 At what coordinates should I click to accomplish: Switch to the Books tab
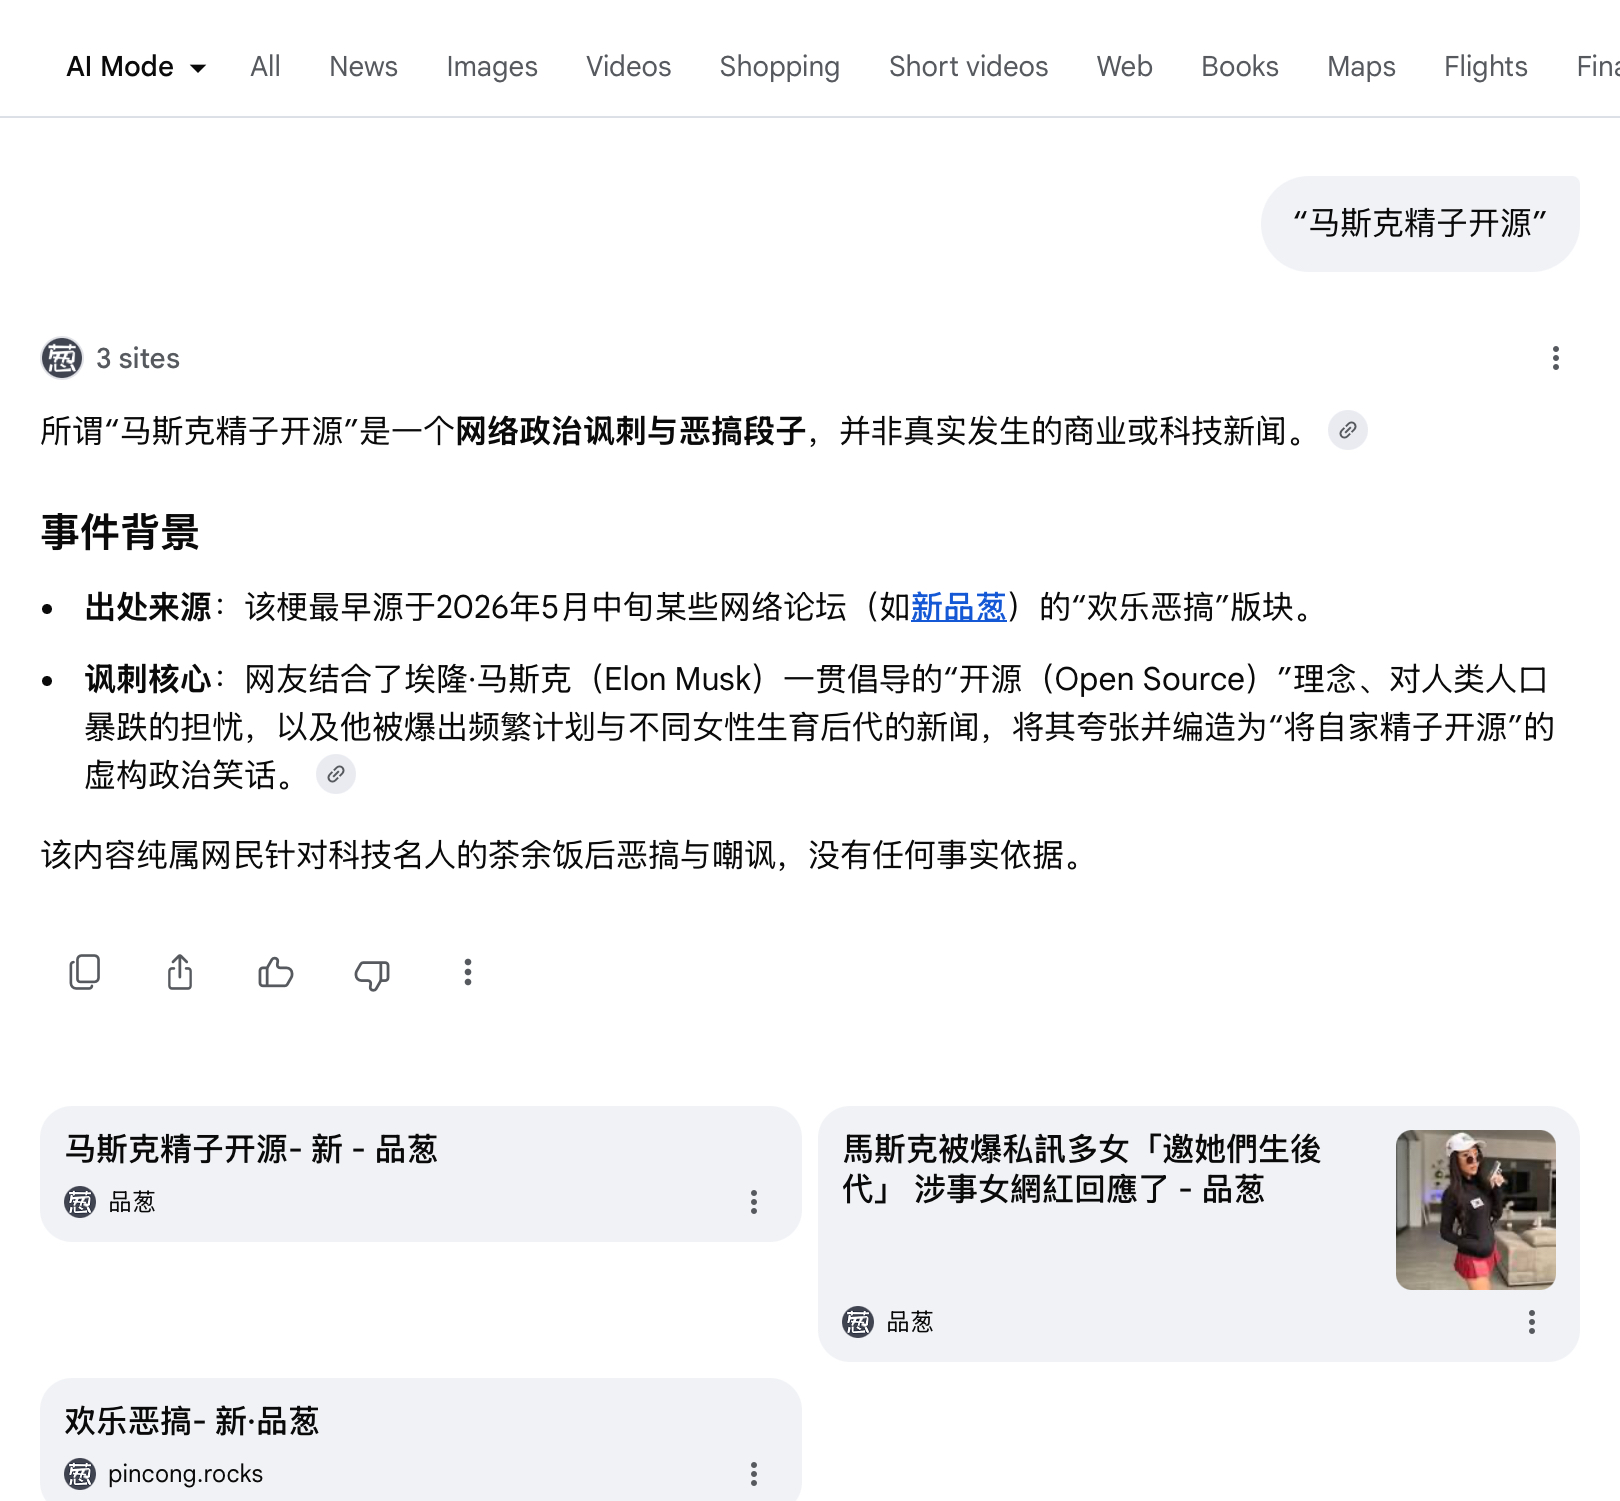point(1240,66)
